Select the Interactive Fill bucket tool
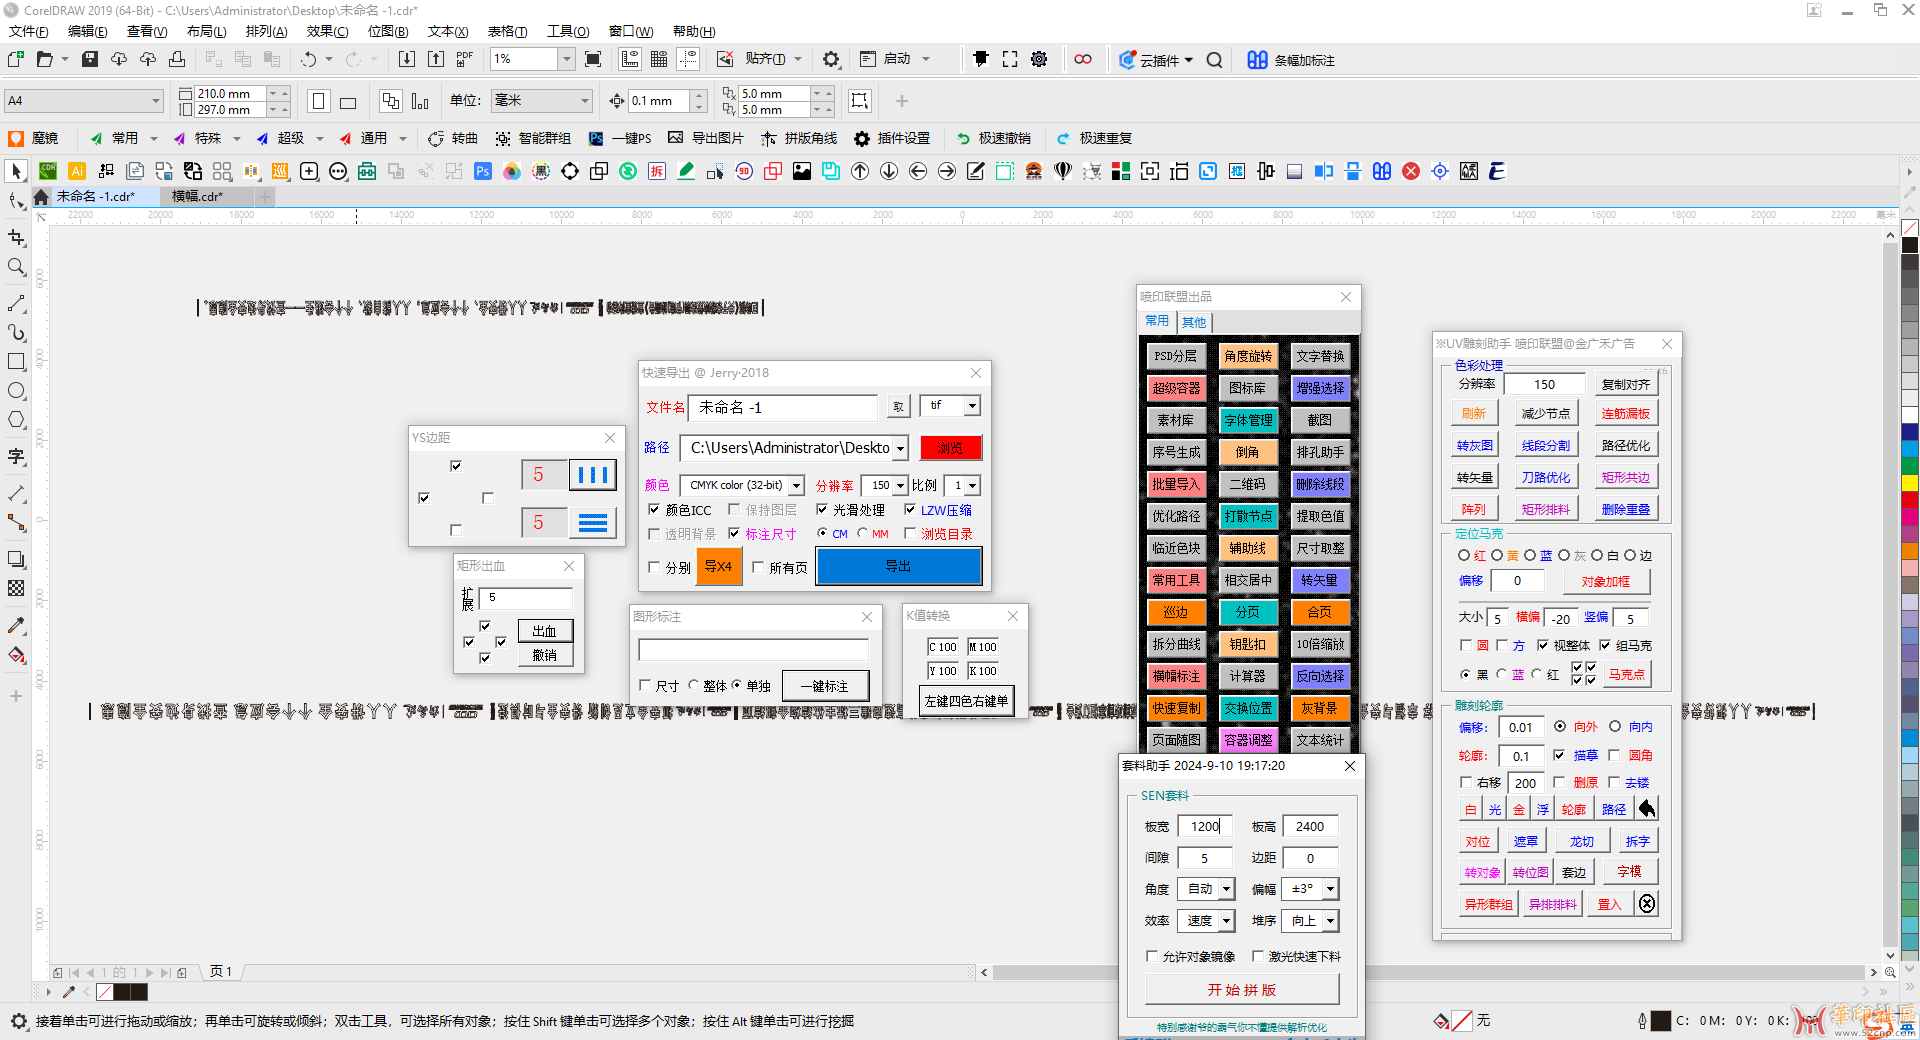 16,656
